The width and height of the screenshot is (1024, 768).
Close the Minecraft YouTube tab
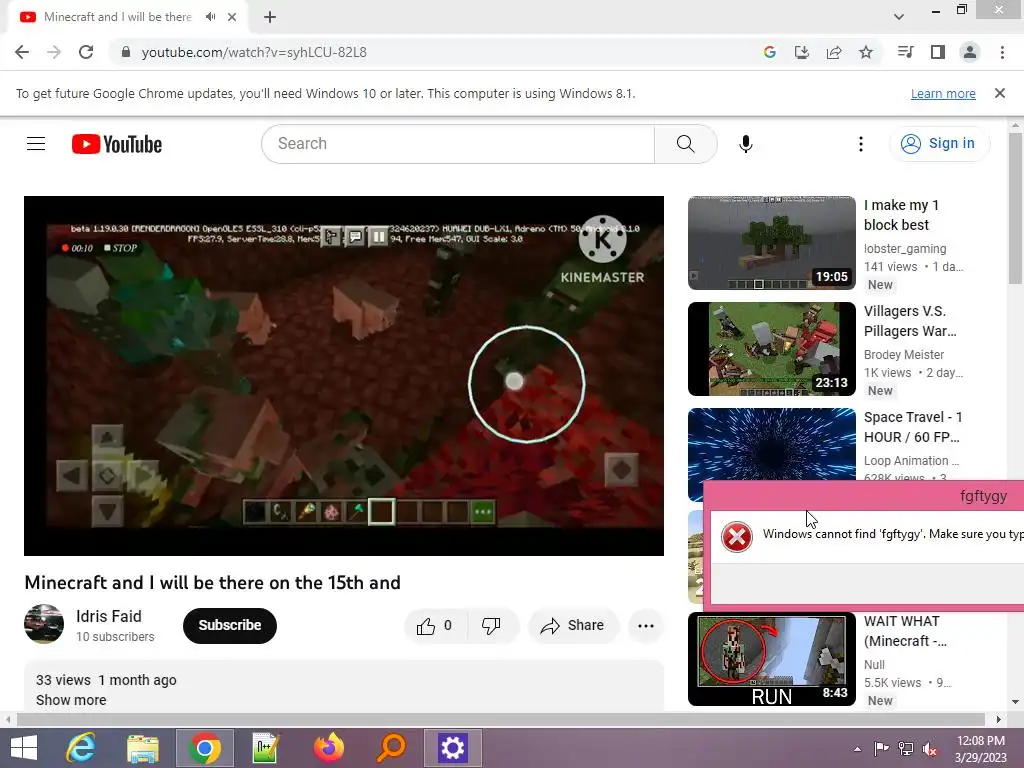[232, 17]
